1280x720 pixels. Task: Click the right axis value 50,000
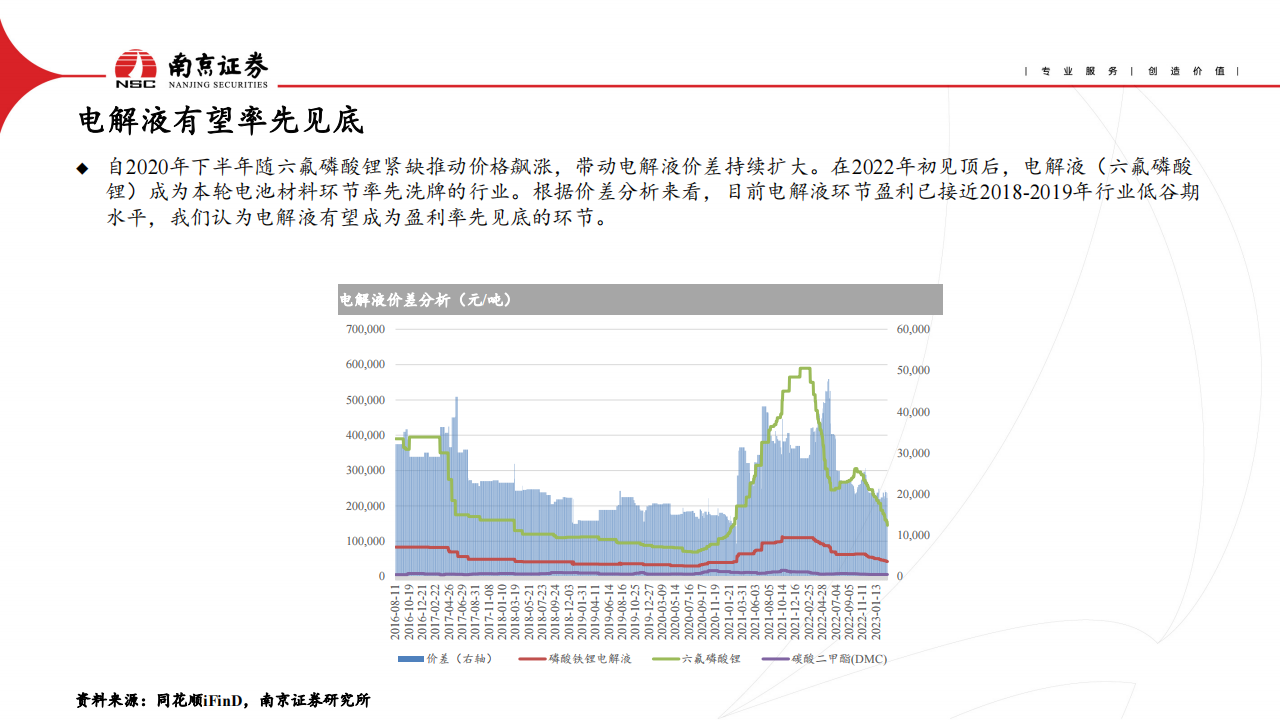pyautogui.click(x=914, y=370)
